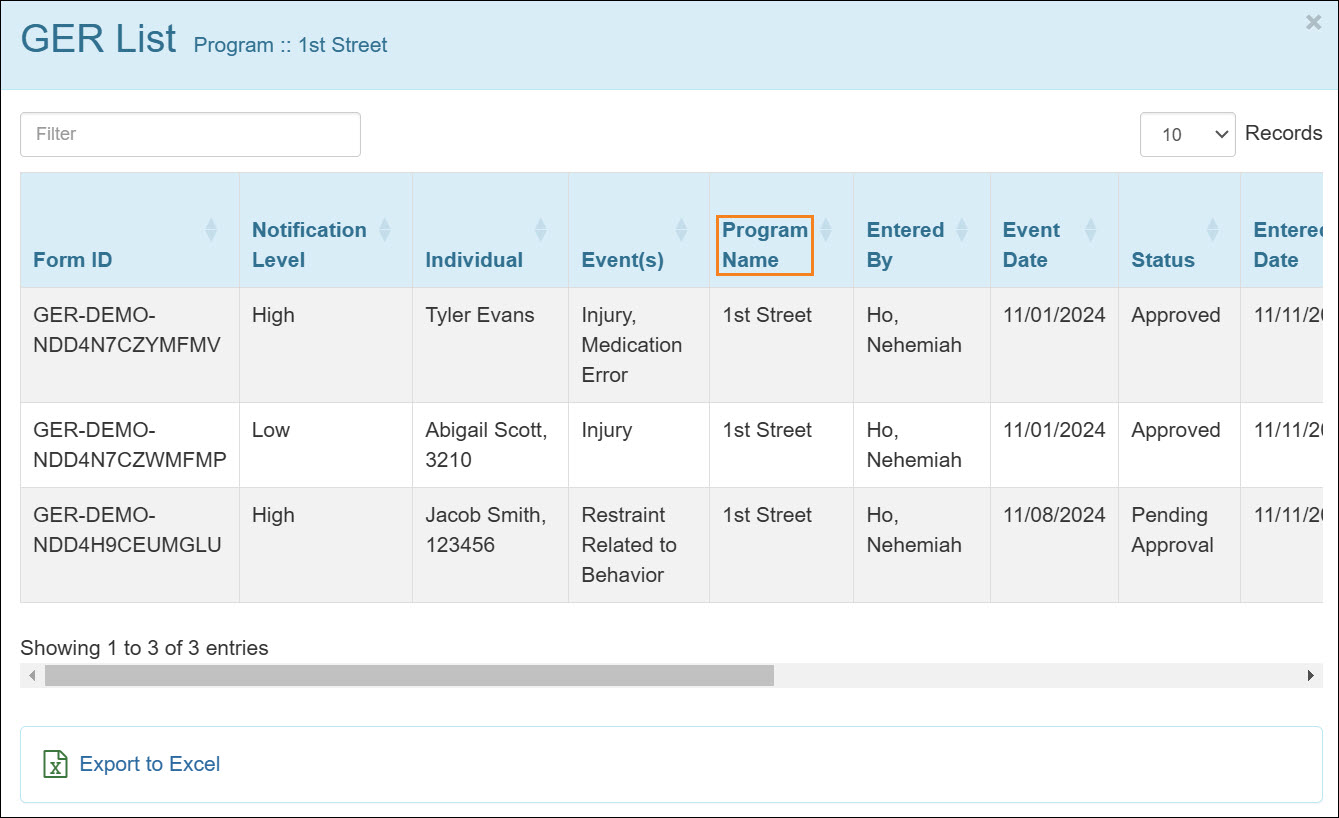1339x818 pixels.
Task: Select the Tyler Evans row
Action: pos(480,316)
